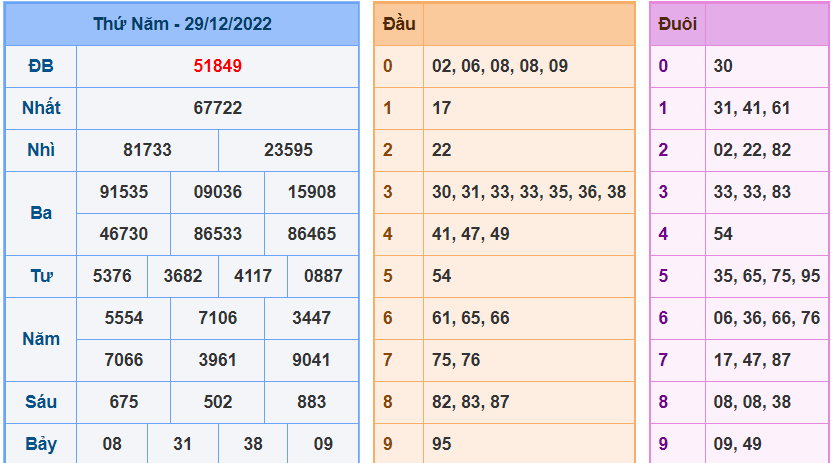Select fourth prize number 4117

pyautogui.click(x=253, y=276)
